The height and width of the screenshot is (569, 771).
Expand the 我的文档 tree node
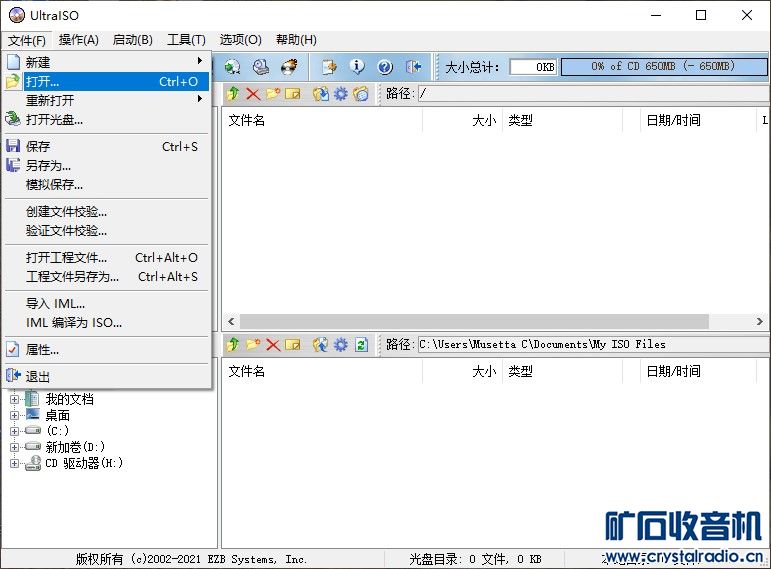point(14,399)
